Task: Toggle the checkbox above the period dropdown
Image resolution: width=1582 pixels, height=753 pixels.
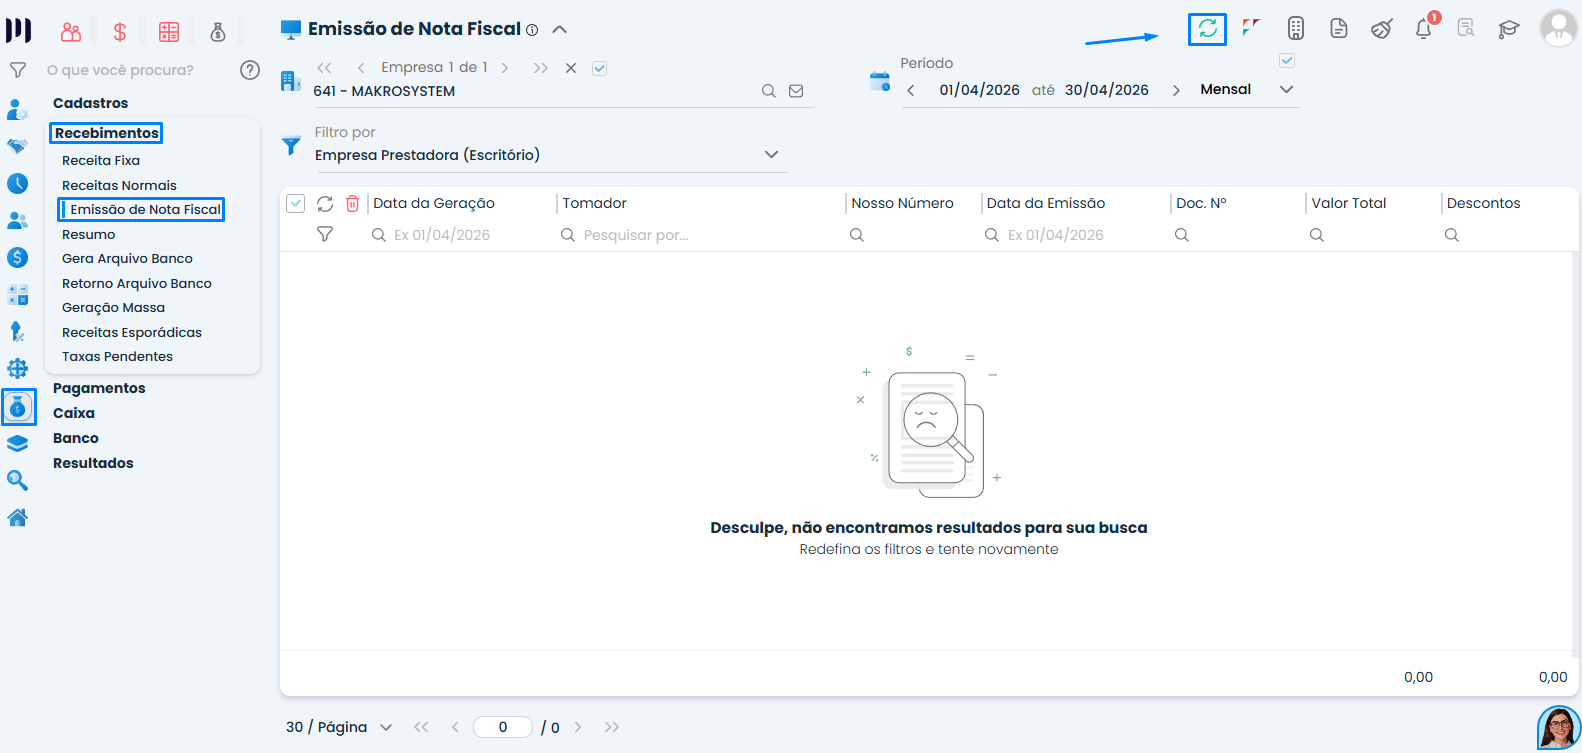Action: click(1287, 61)
